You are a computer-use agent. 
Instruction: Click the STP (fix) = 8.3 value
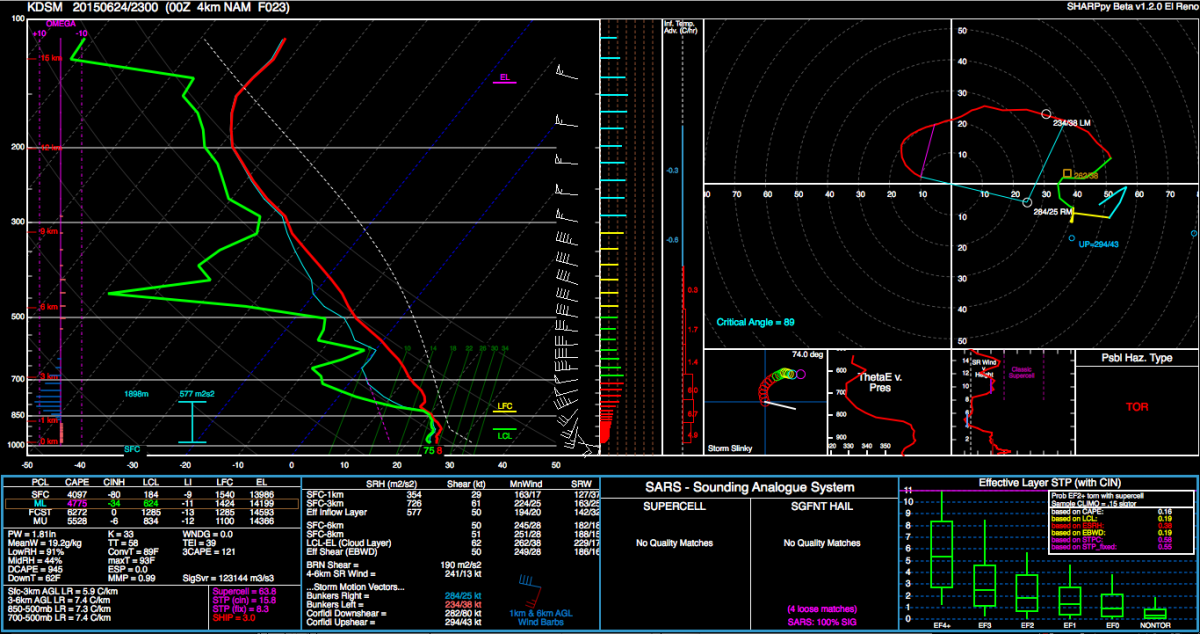pyautogui.click(x=241, y=608)
